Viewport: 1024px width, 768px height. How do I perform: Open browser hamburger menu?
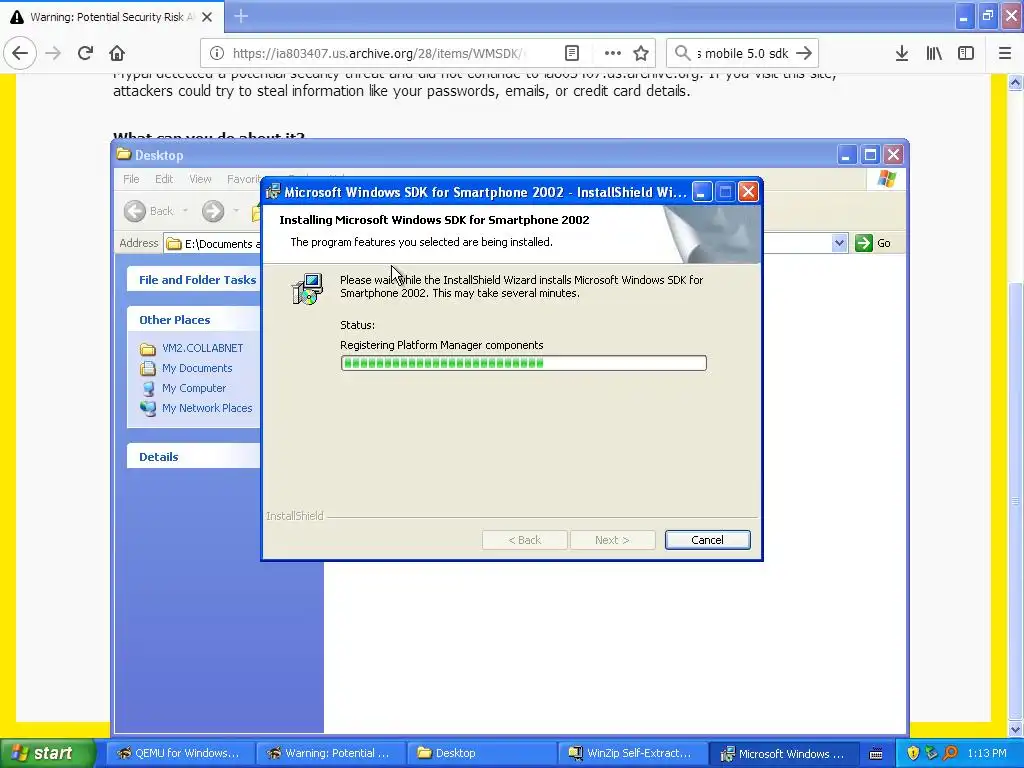tap(1005, 53)
